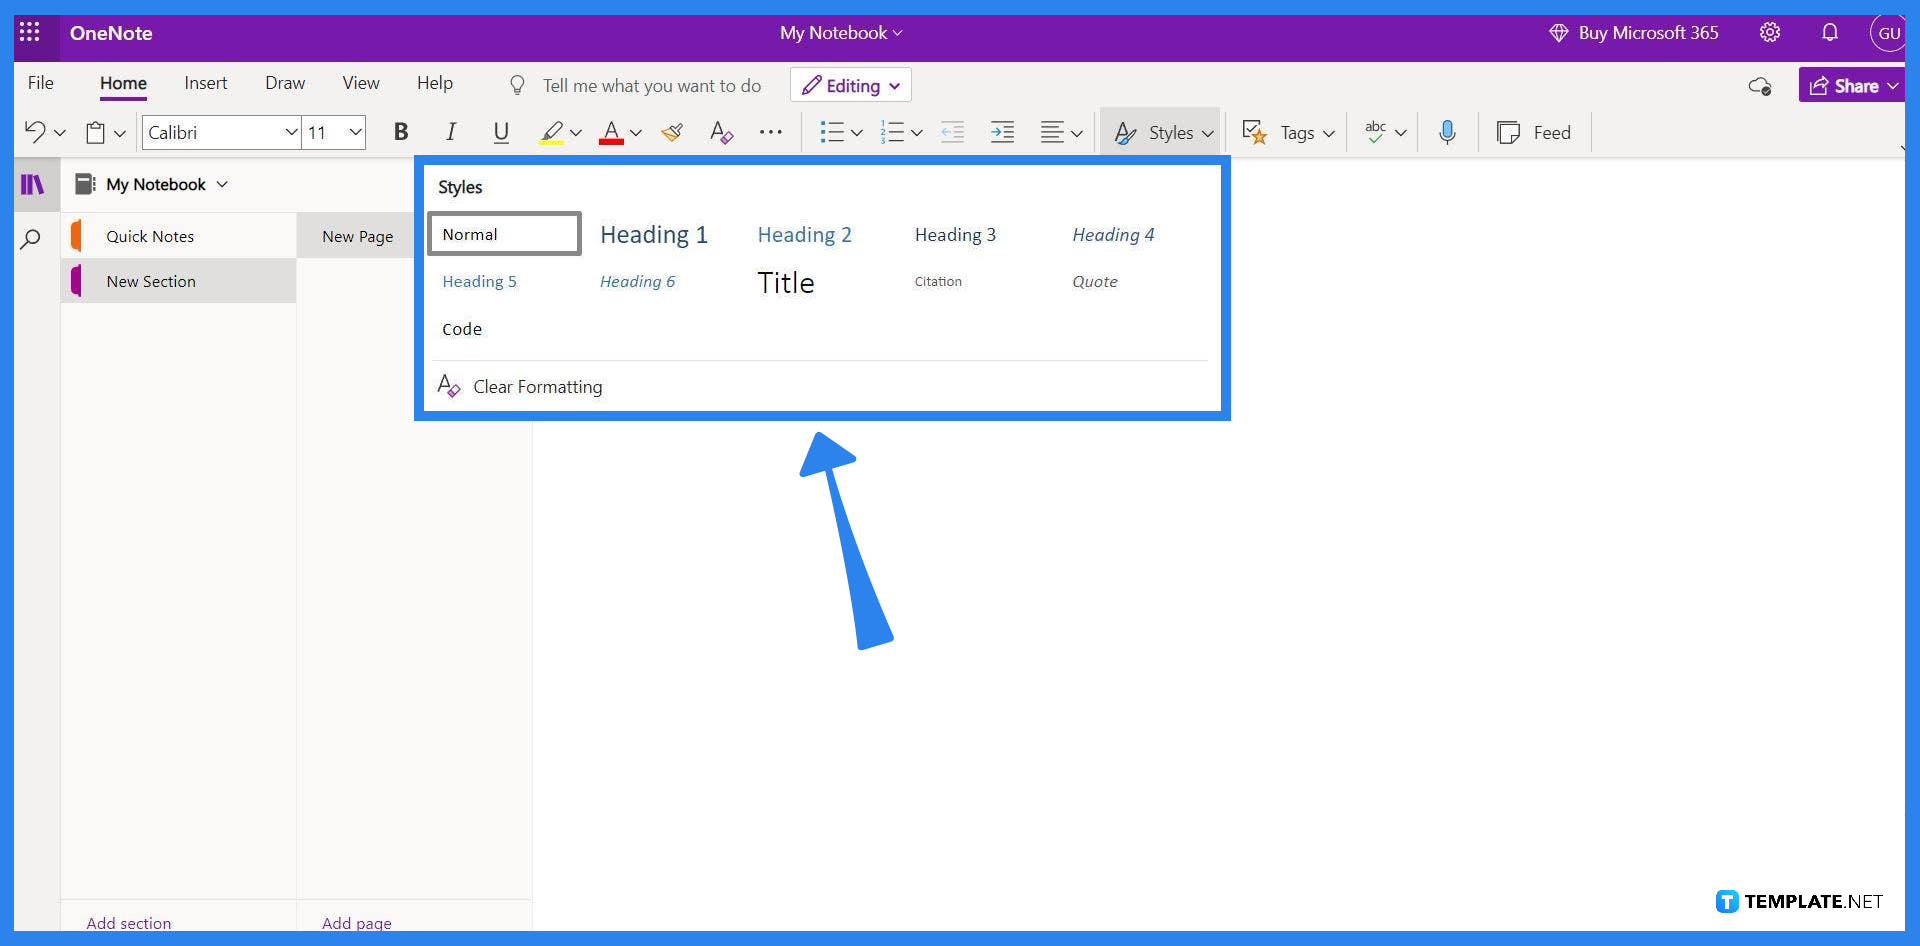Click the Buy Microsoft 365 link
Screen dimensions: 1920x946
[1647, 32]
